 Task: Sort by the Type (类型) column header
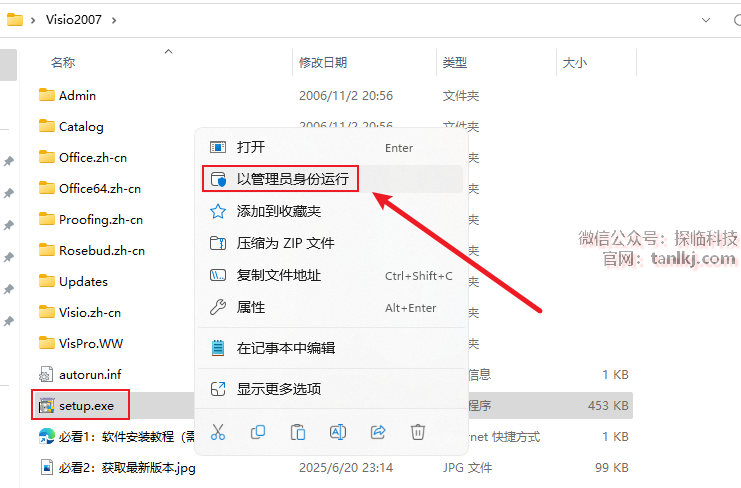pos(455,62)
